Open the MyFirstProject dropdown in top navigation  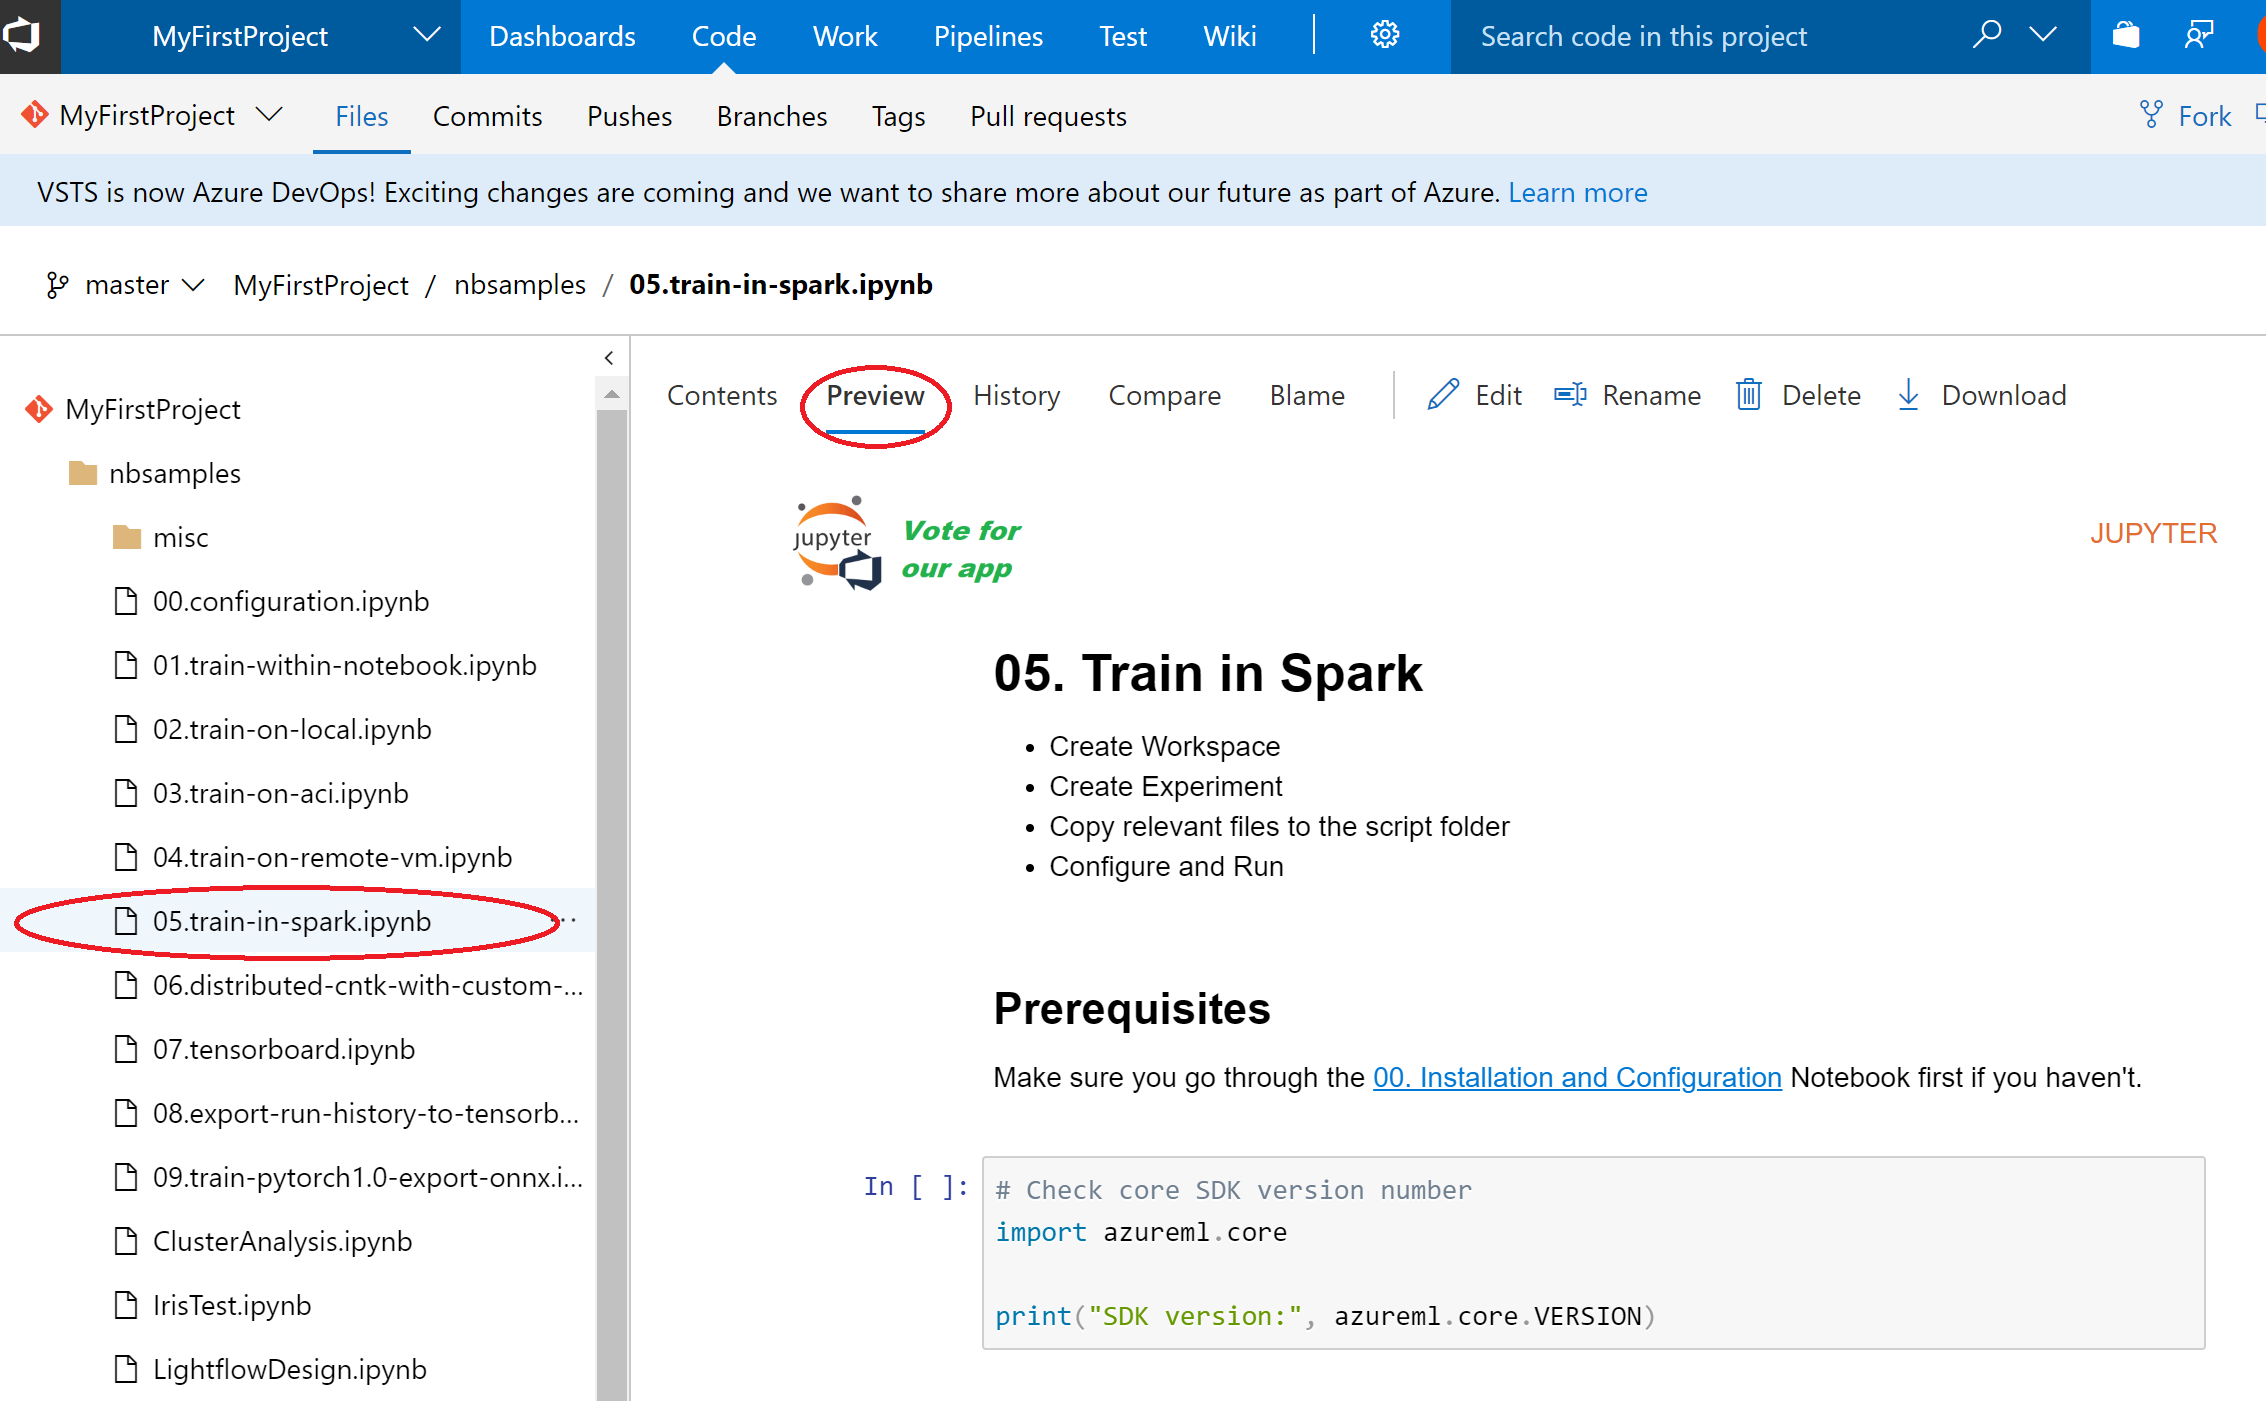click(x=427, y=34)
